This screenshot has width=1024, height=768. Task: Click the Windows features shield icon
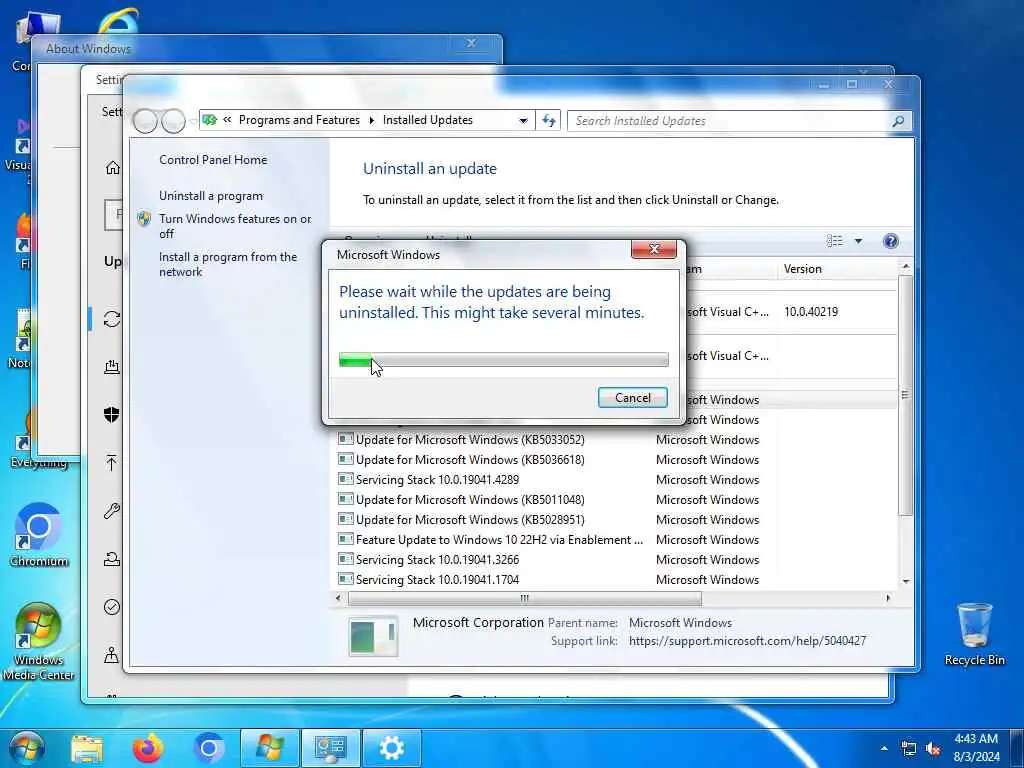click(144, 219)
